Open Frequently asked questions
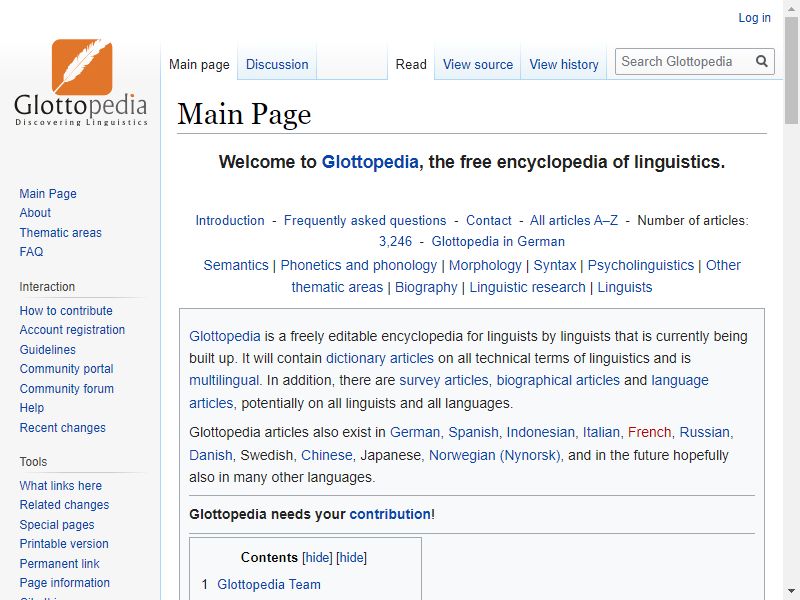 pyautogui.click(x=365, y=220)
